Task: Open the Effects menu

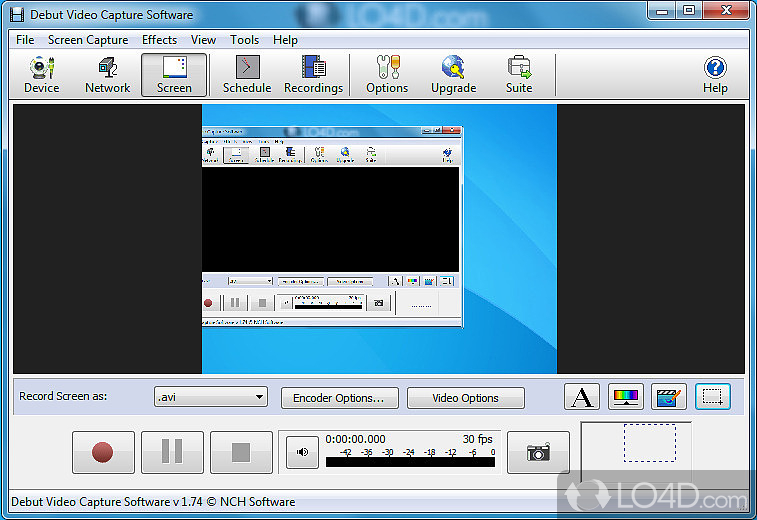Action: point(159,40)
